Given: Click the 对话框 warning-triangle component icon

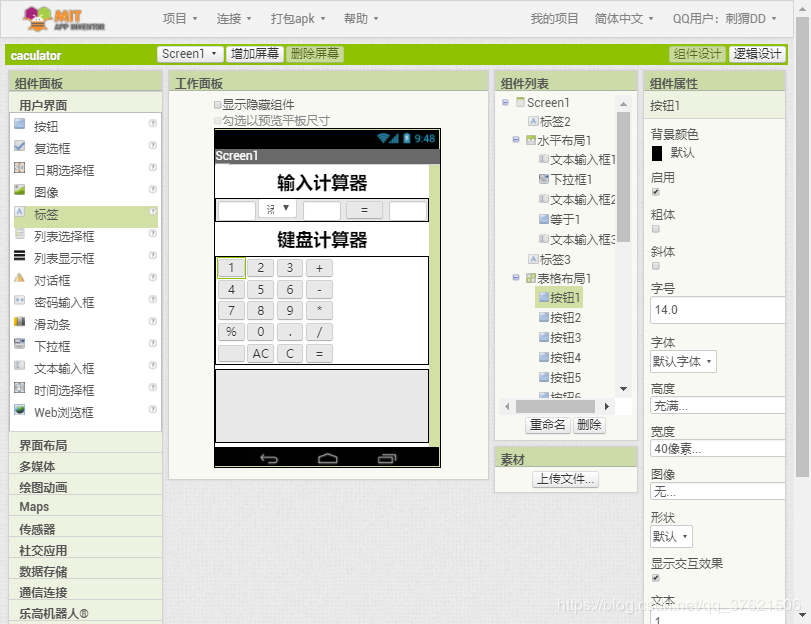Looking at the screenshot, I should pos(20,279).
